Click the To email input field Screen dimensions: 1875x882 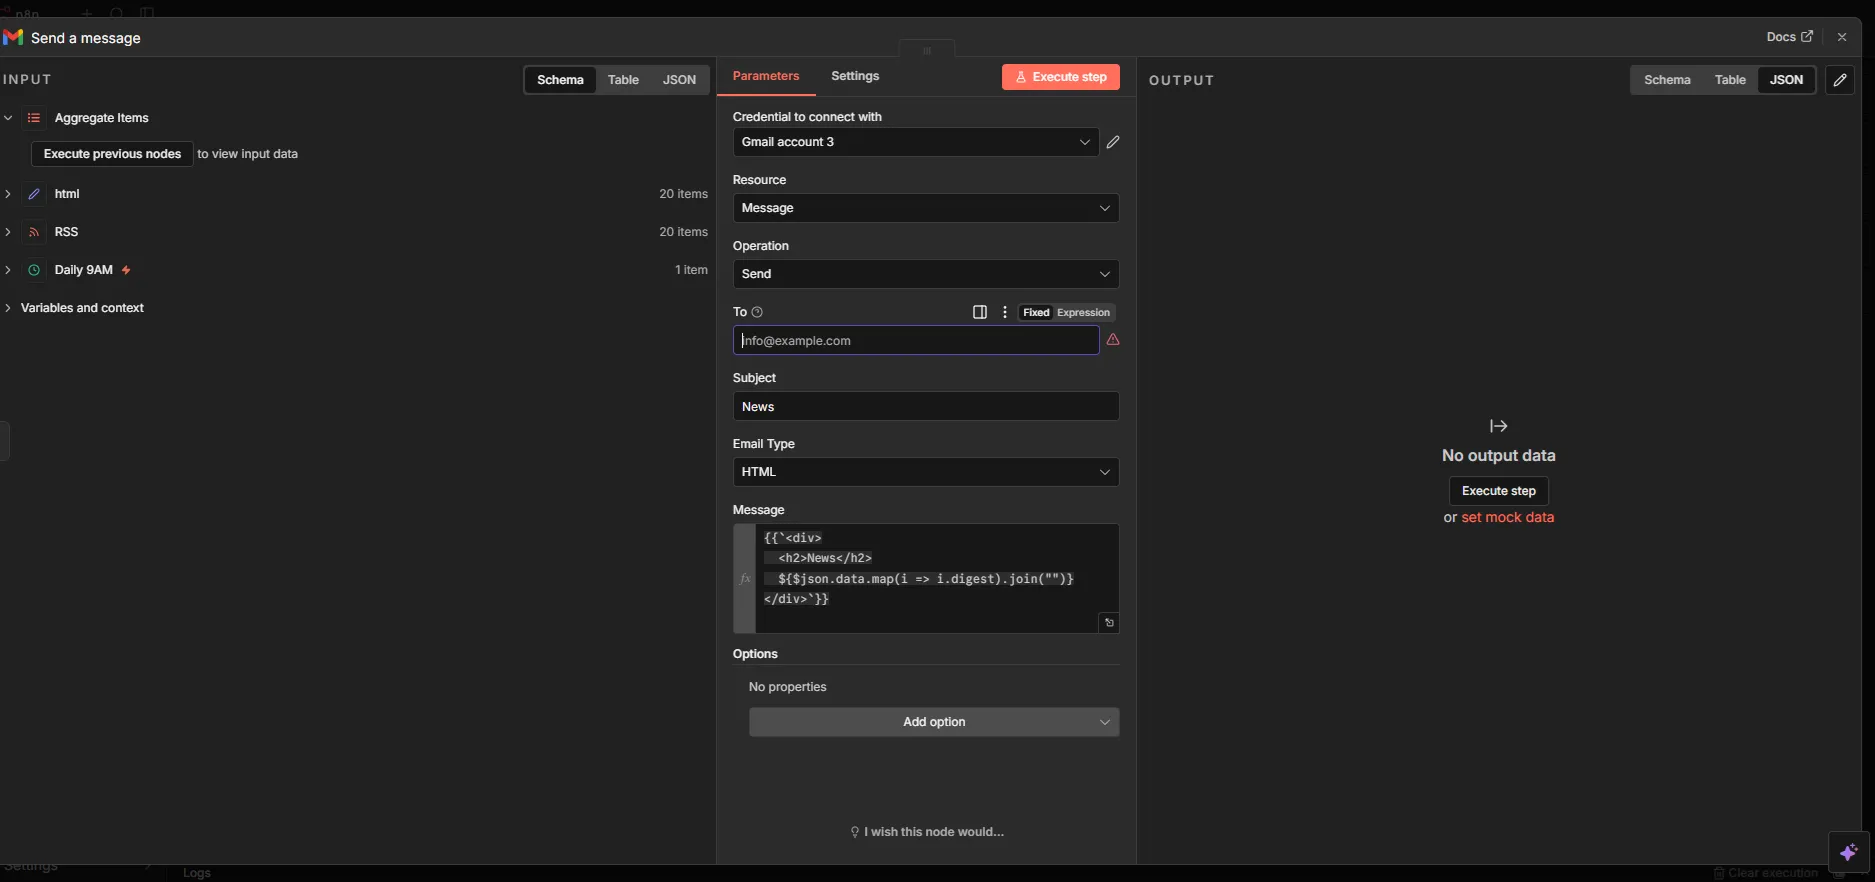915,341
